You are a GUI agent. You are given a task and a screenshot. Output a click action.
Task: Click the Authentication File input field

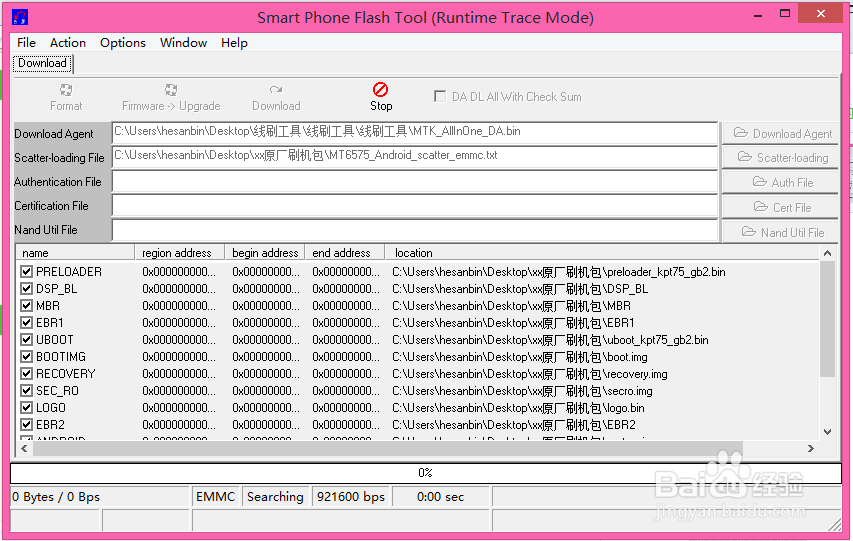pyautogui.click(x=415, y=181)
